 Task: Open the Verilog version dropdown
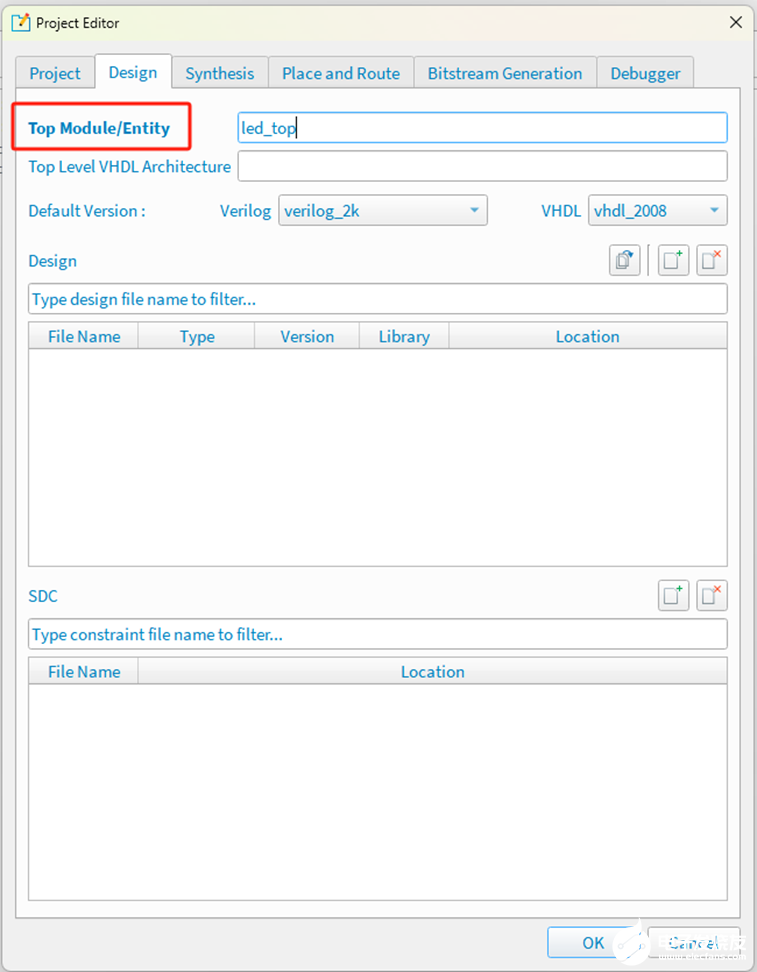(382, 211)
